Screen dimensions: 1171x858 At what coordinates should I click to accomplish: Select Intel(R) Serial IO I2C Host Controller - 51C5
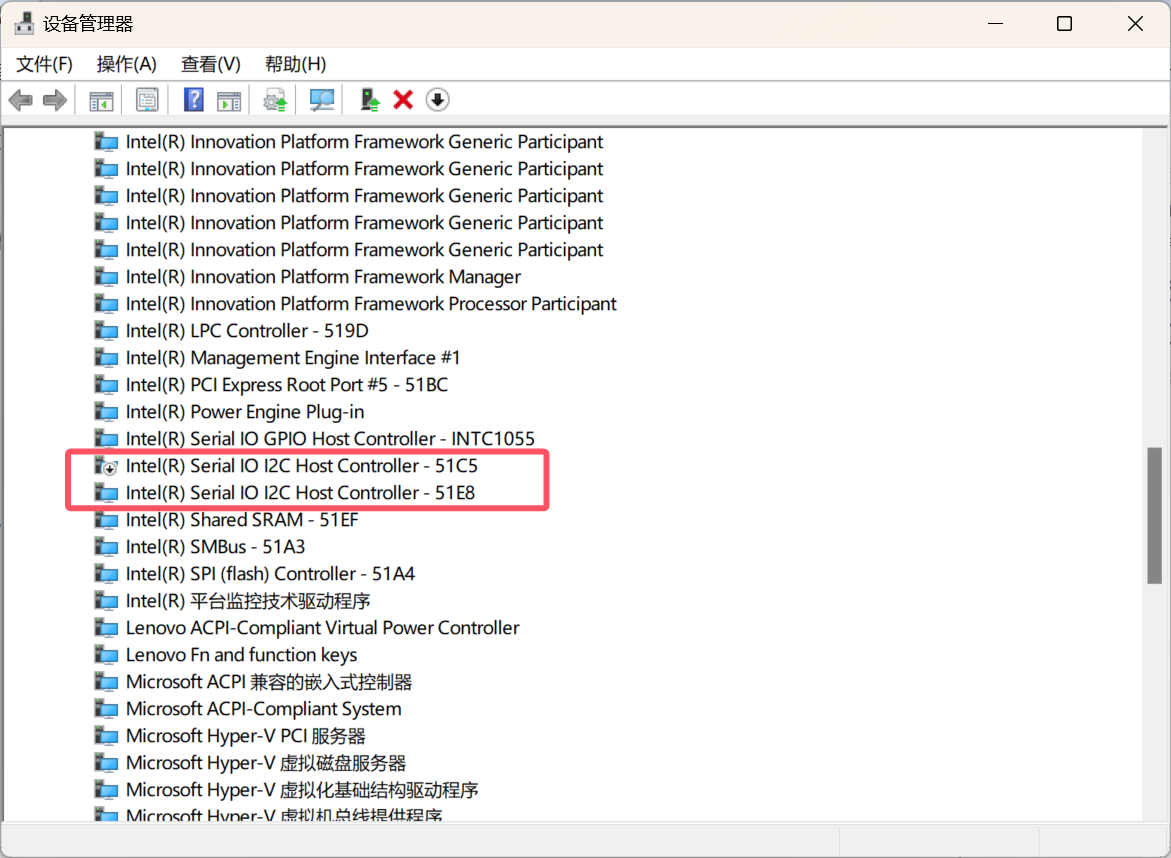click(302, 466)
